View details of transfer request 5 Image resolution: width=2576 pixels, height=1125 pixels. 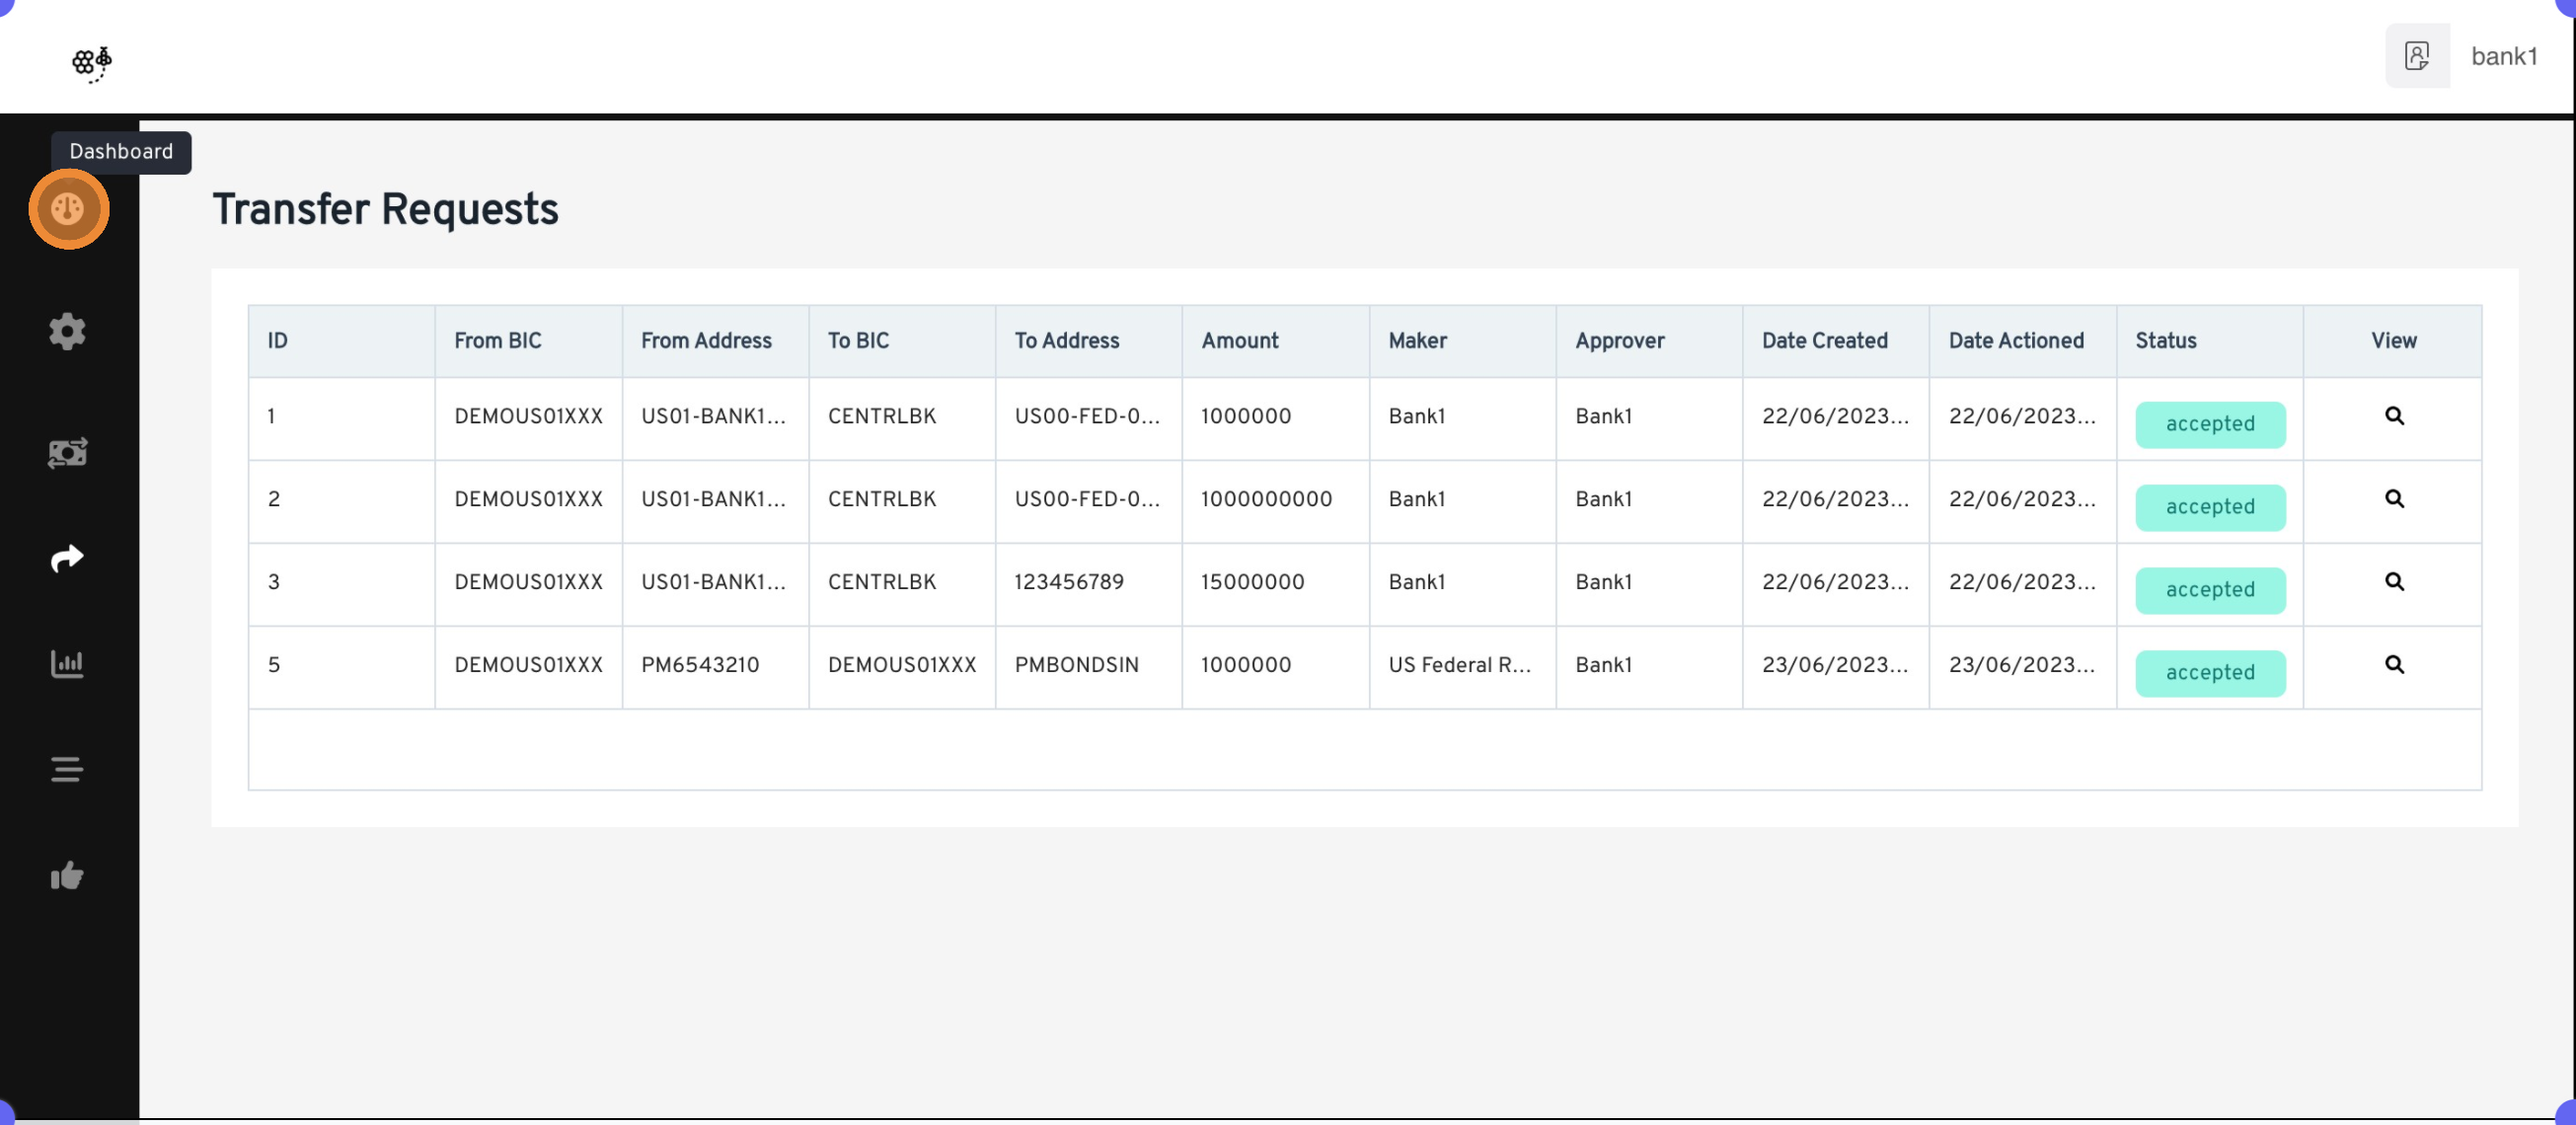point(2394,665)
